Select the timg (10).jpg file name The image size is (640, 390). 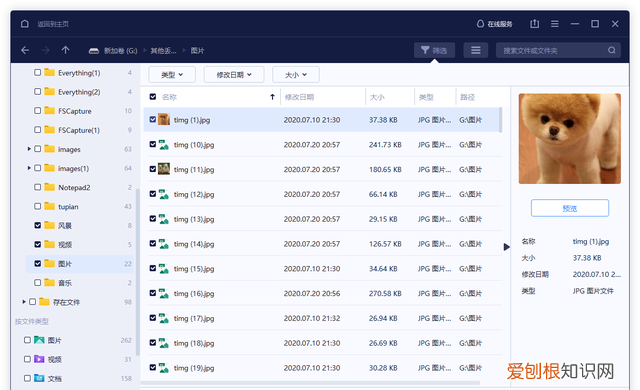[x=194, y=145]
